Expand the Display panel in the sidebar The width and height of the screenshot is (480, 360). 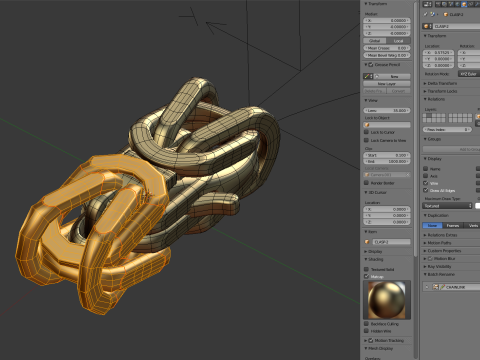tap(373, 251)
